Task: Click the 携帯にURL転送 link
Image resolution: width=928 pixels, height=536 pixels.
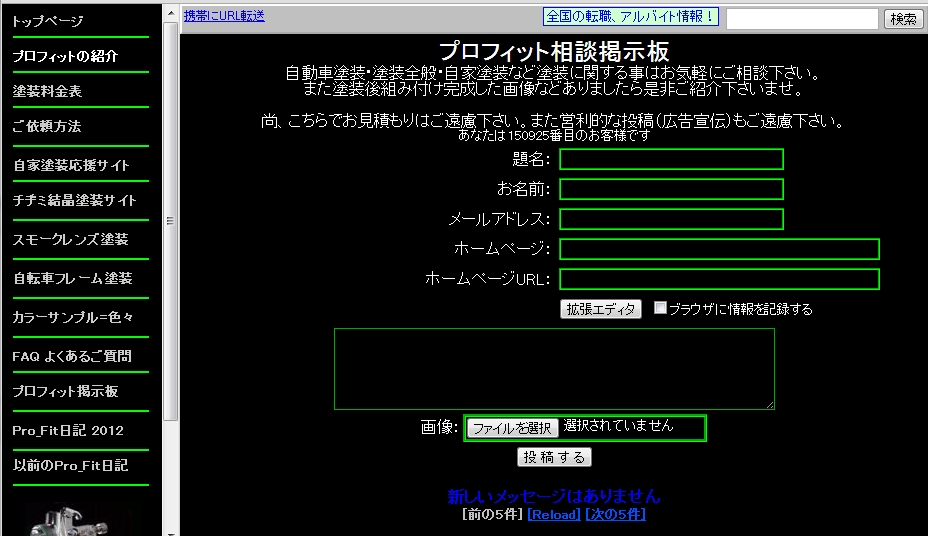Action: click(x=224, y=17)
